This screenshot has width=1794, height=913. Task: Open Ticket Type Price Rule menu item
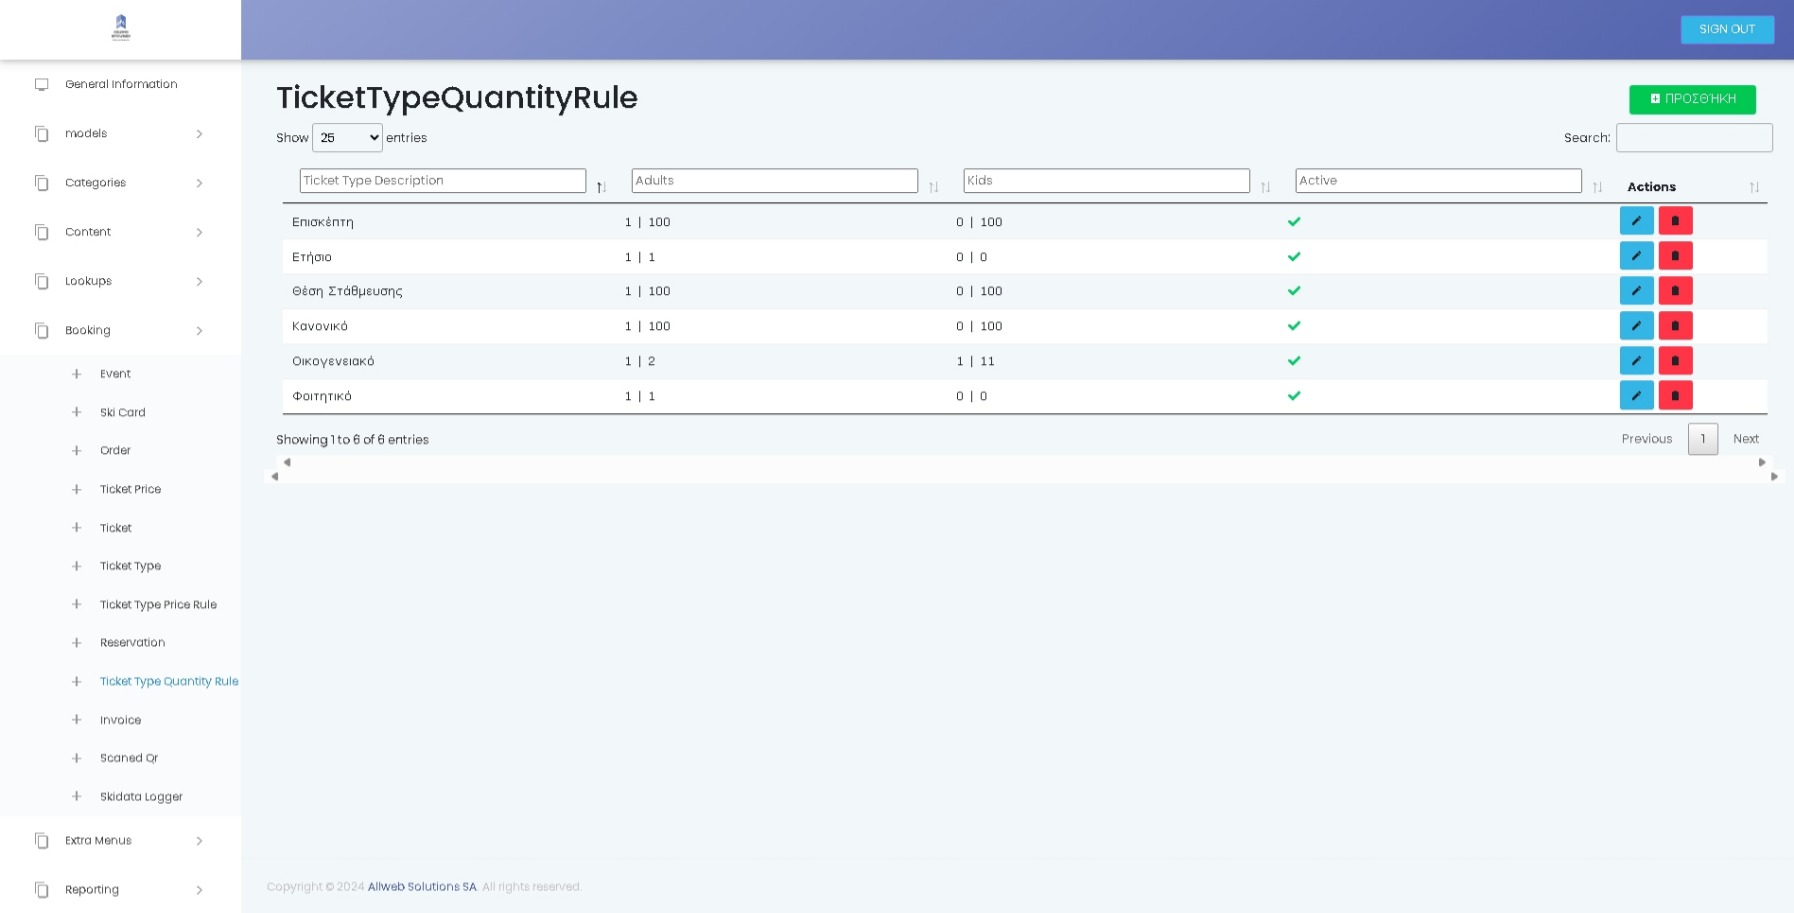(x=158, y=605)
